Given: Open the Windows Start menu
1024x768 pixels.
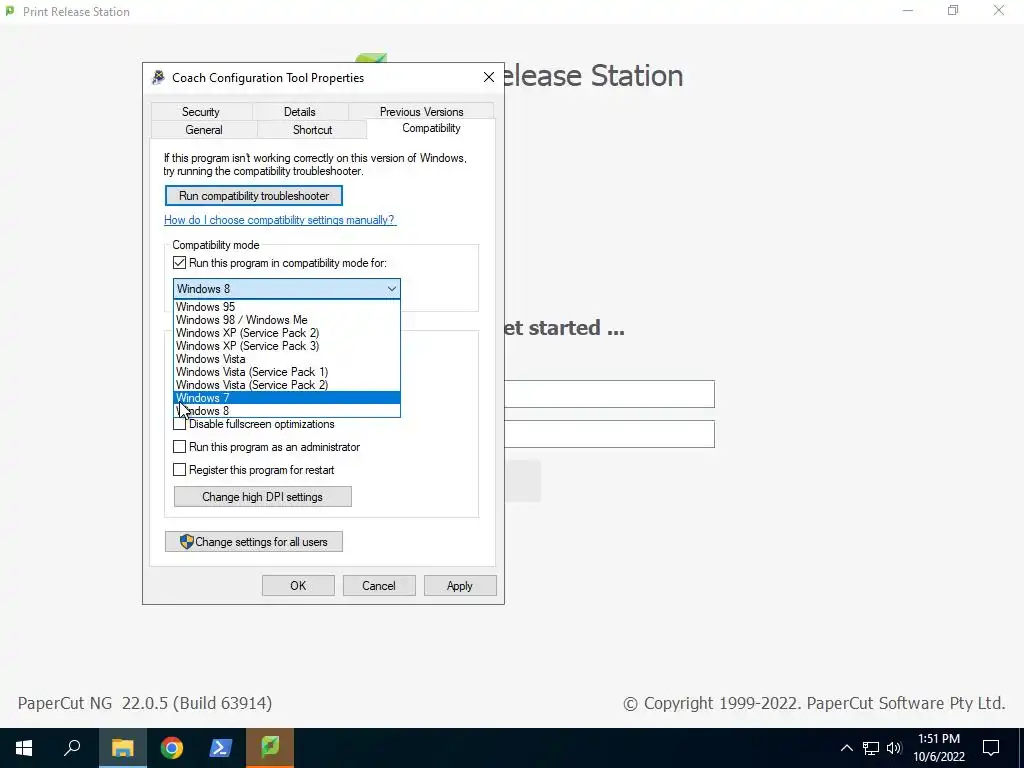Looking at the screenshot, I should pos(24,748).
